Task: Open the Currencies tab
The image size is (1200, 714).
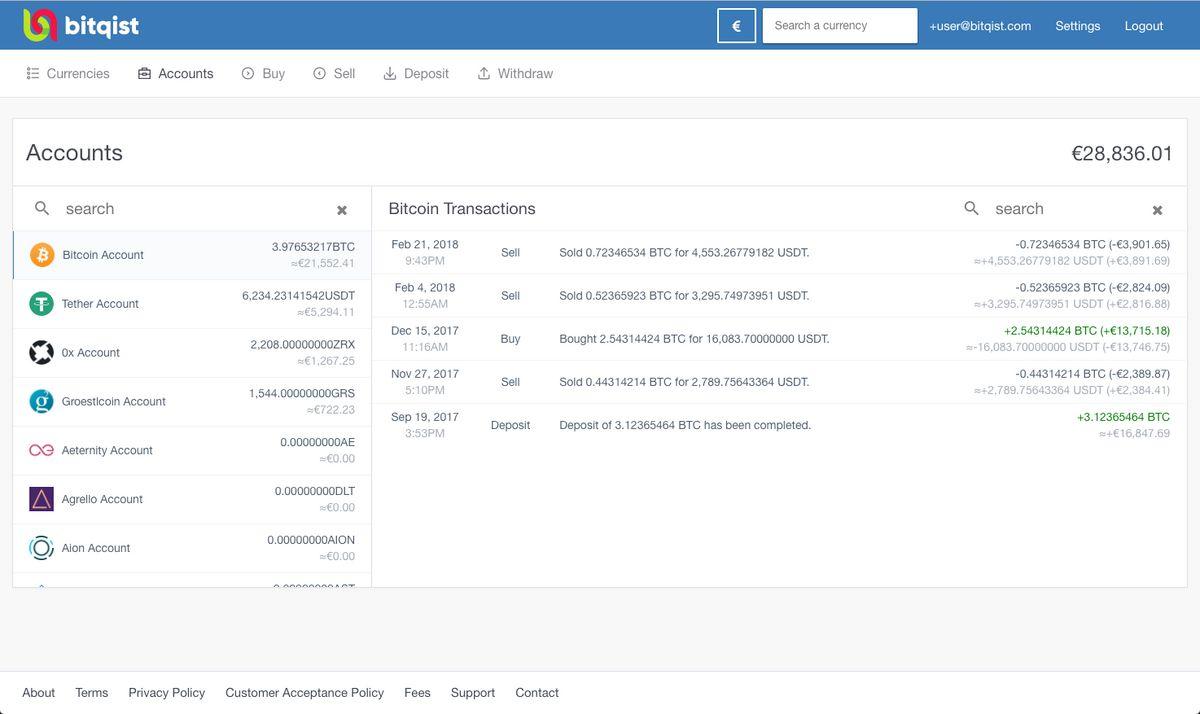Action: [x=68, y=74]
